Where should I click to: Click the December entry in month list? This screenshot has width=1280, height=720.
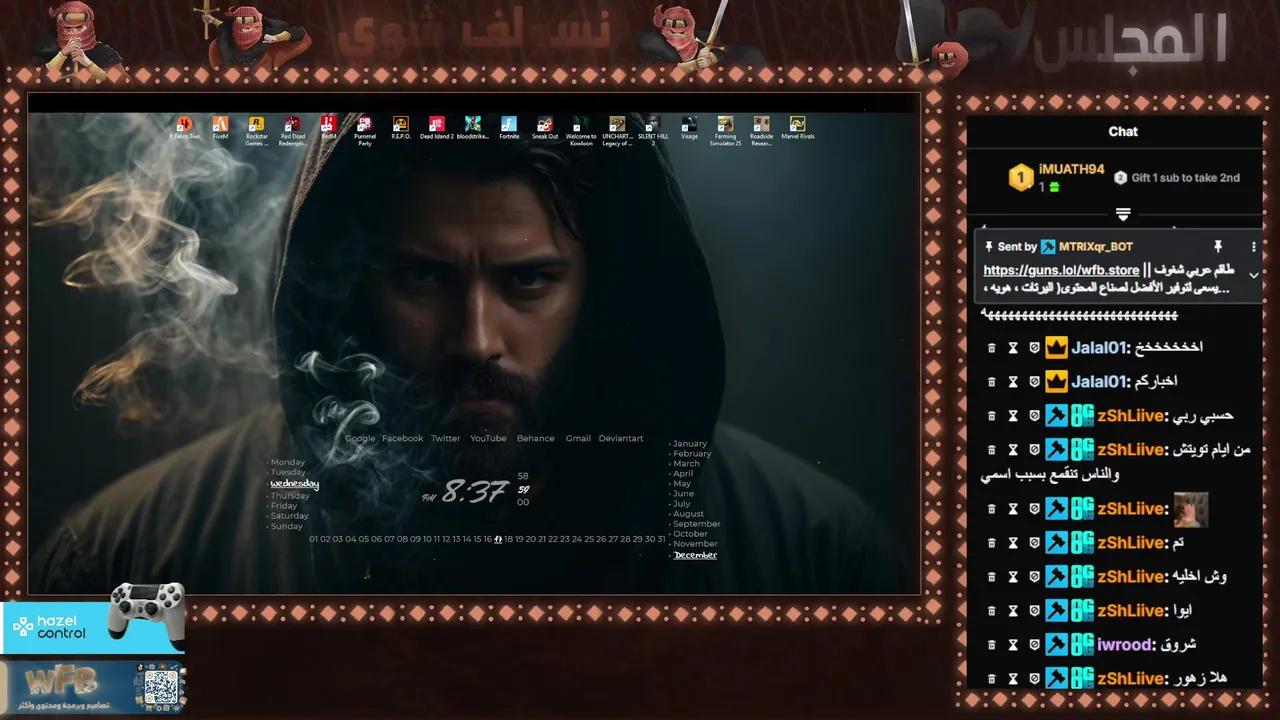pyautogui.click(x=695, y=555)
